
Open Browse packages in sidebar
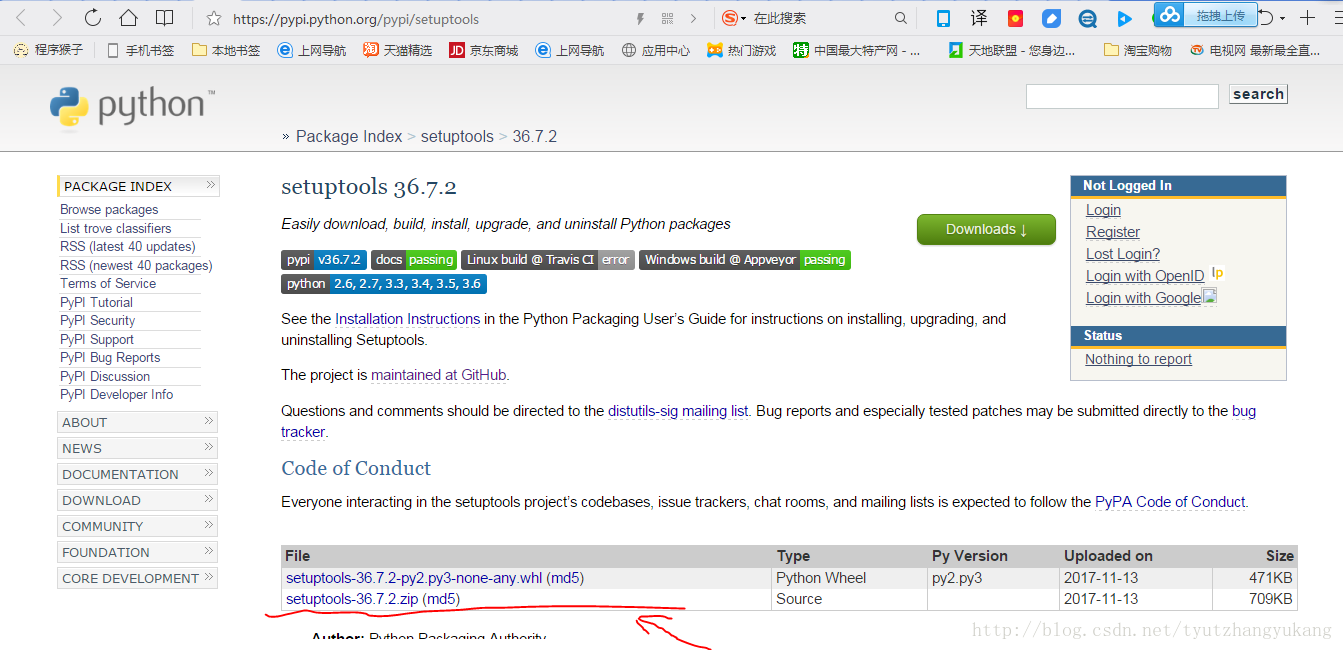pyautogui.click(x=109, y=210)
